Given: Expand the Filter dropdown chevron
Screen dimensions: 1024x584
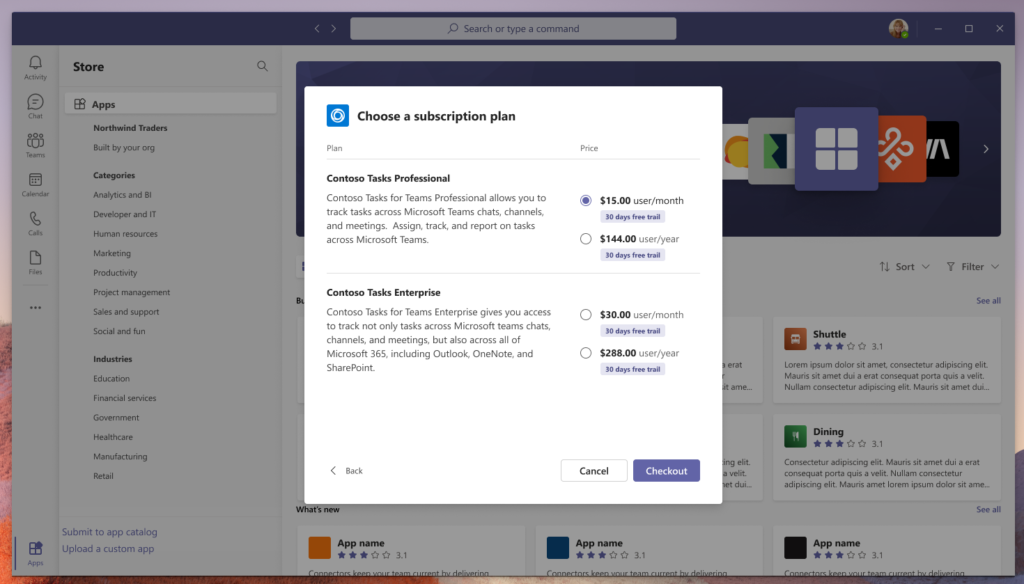Looking at the screenshot, I should click(995, 267).
